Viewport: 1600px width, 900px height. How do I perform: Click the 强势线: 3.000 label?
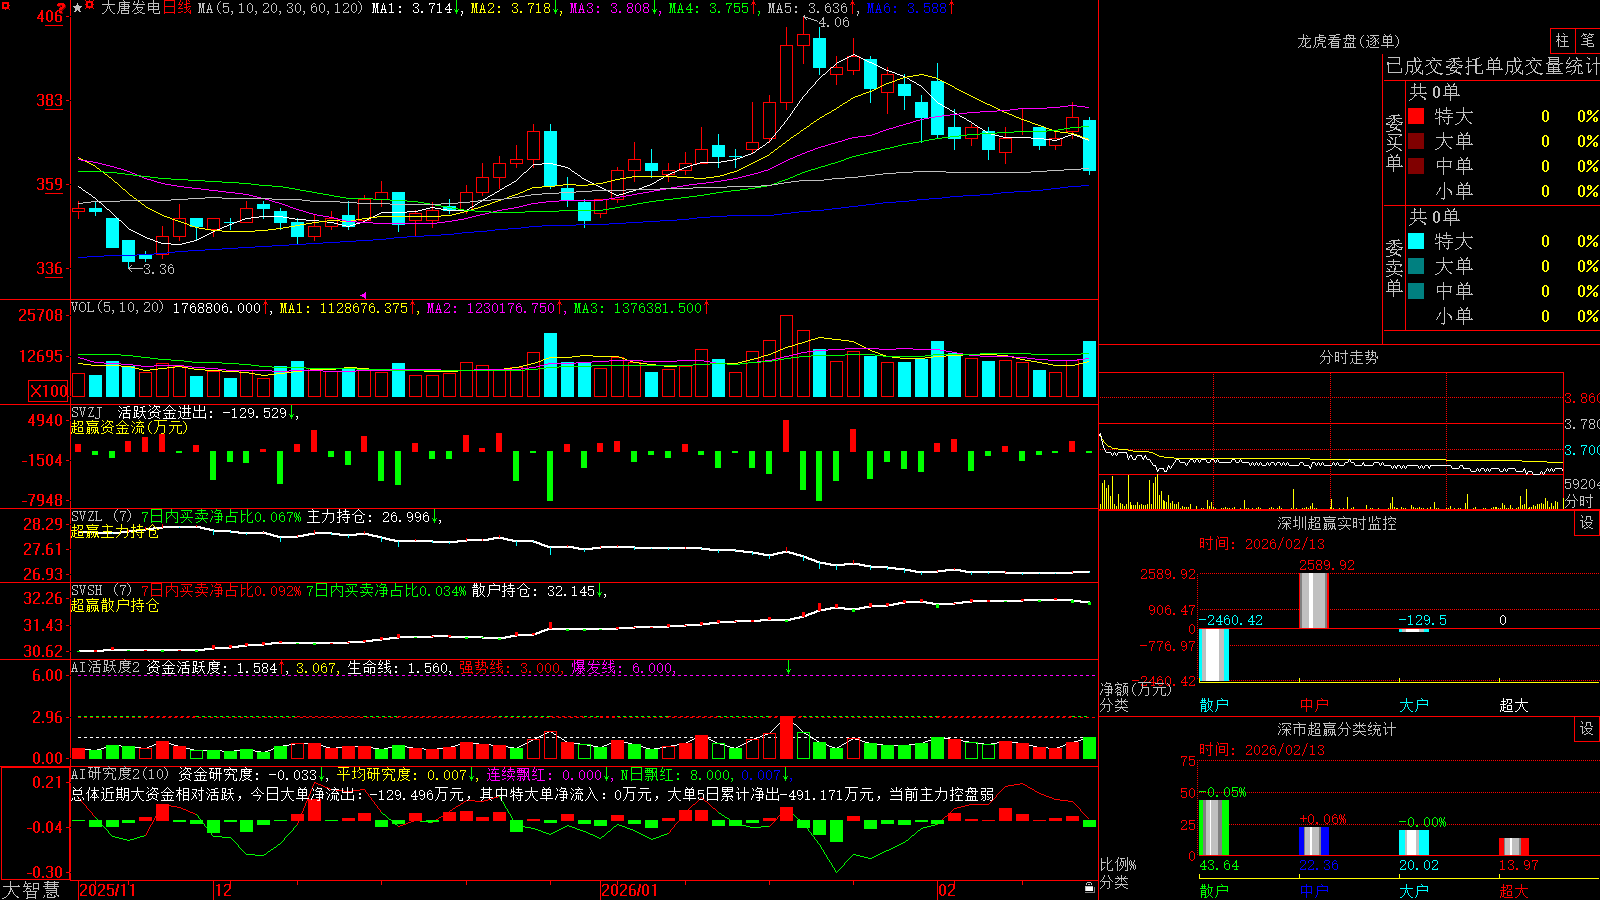click(511, 668)
